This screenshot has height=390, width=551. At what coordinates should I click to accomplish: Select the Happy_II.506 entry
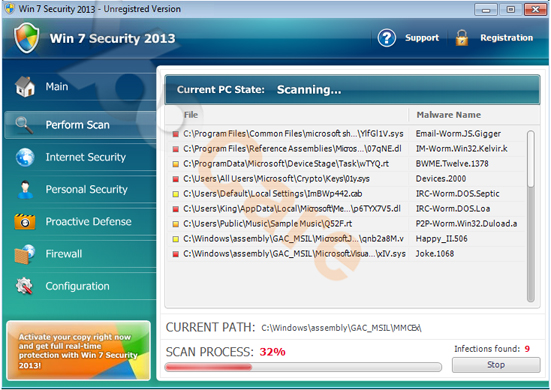coord(441,239)
